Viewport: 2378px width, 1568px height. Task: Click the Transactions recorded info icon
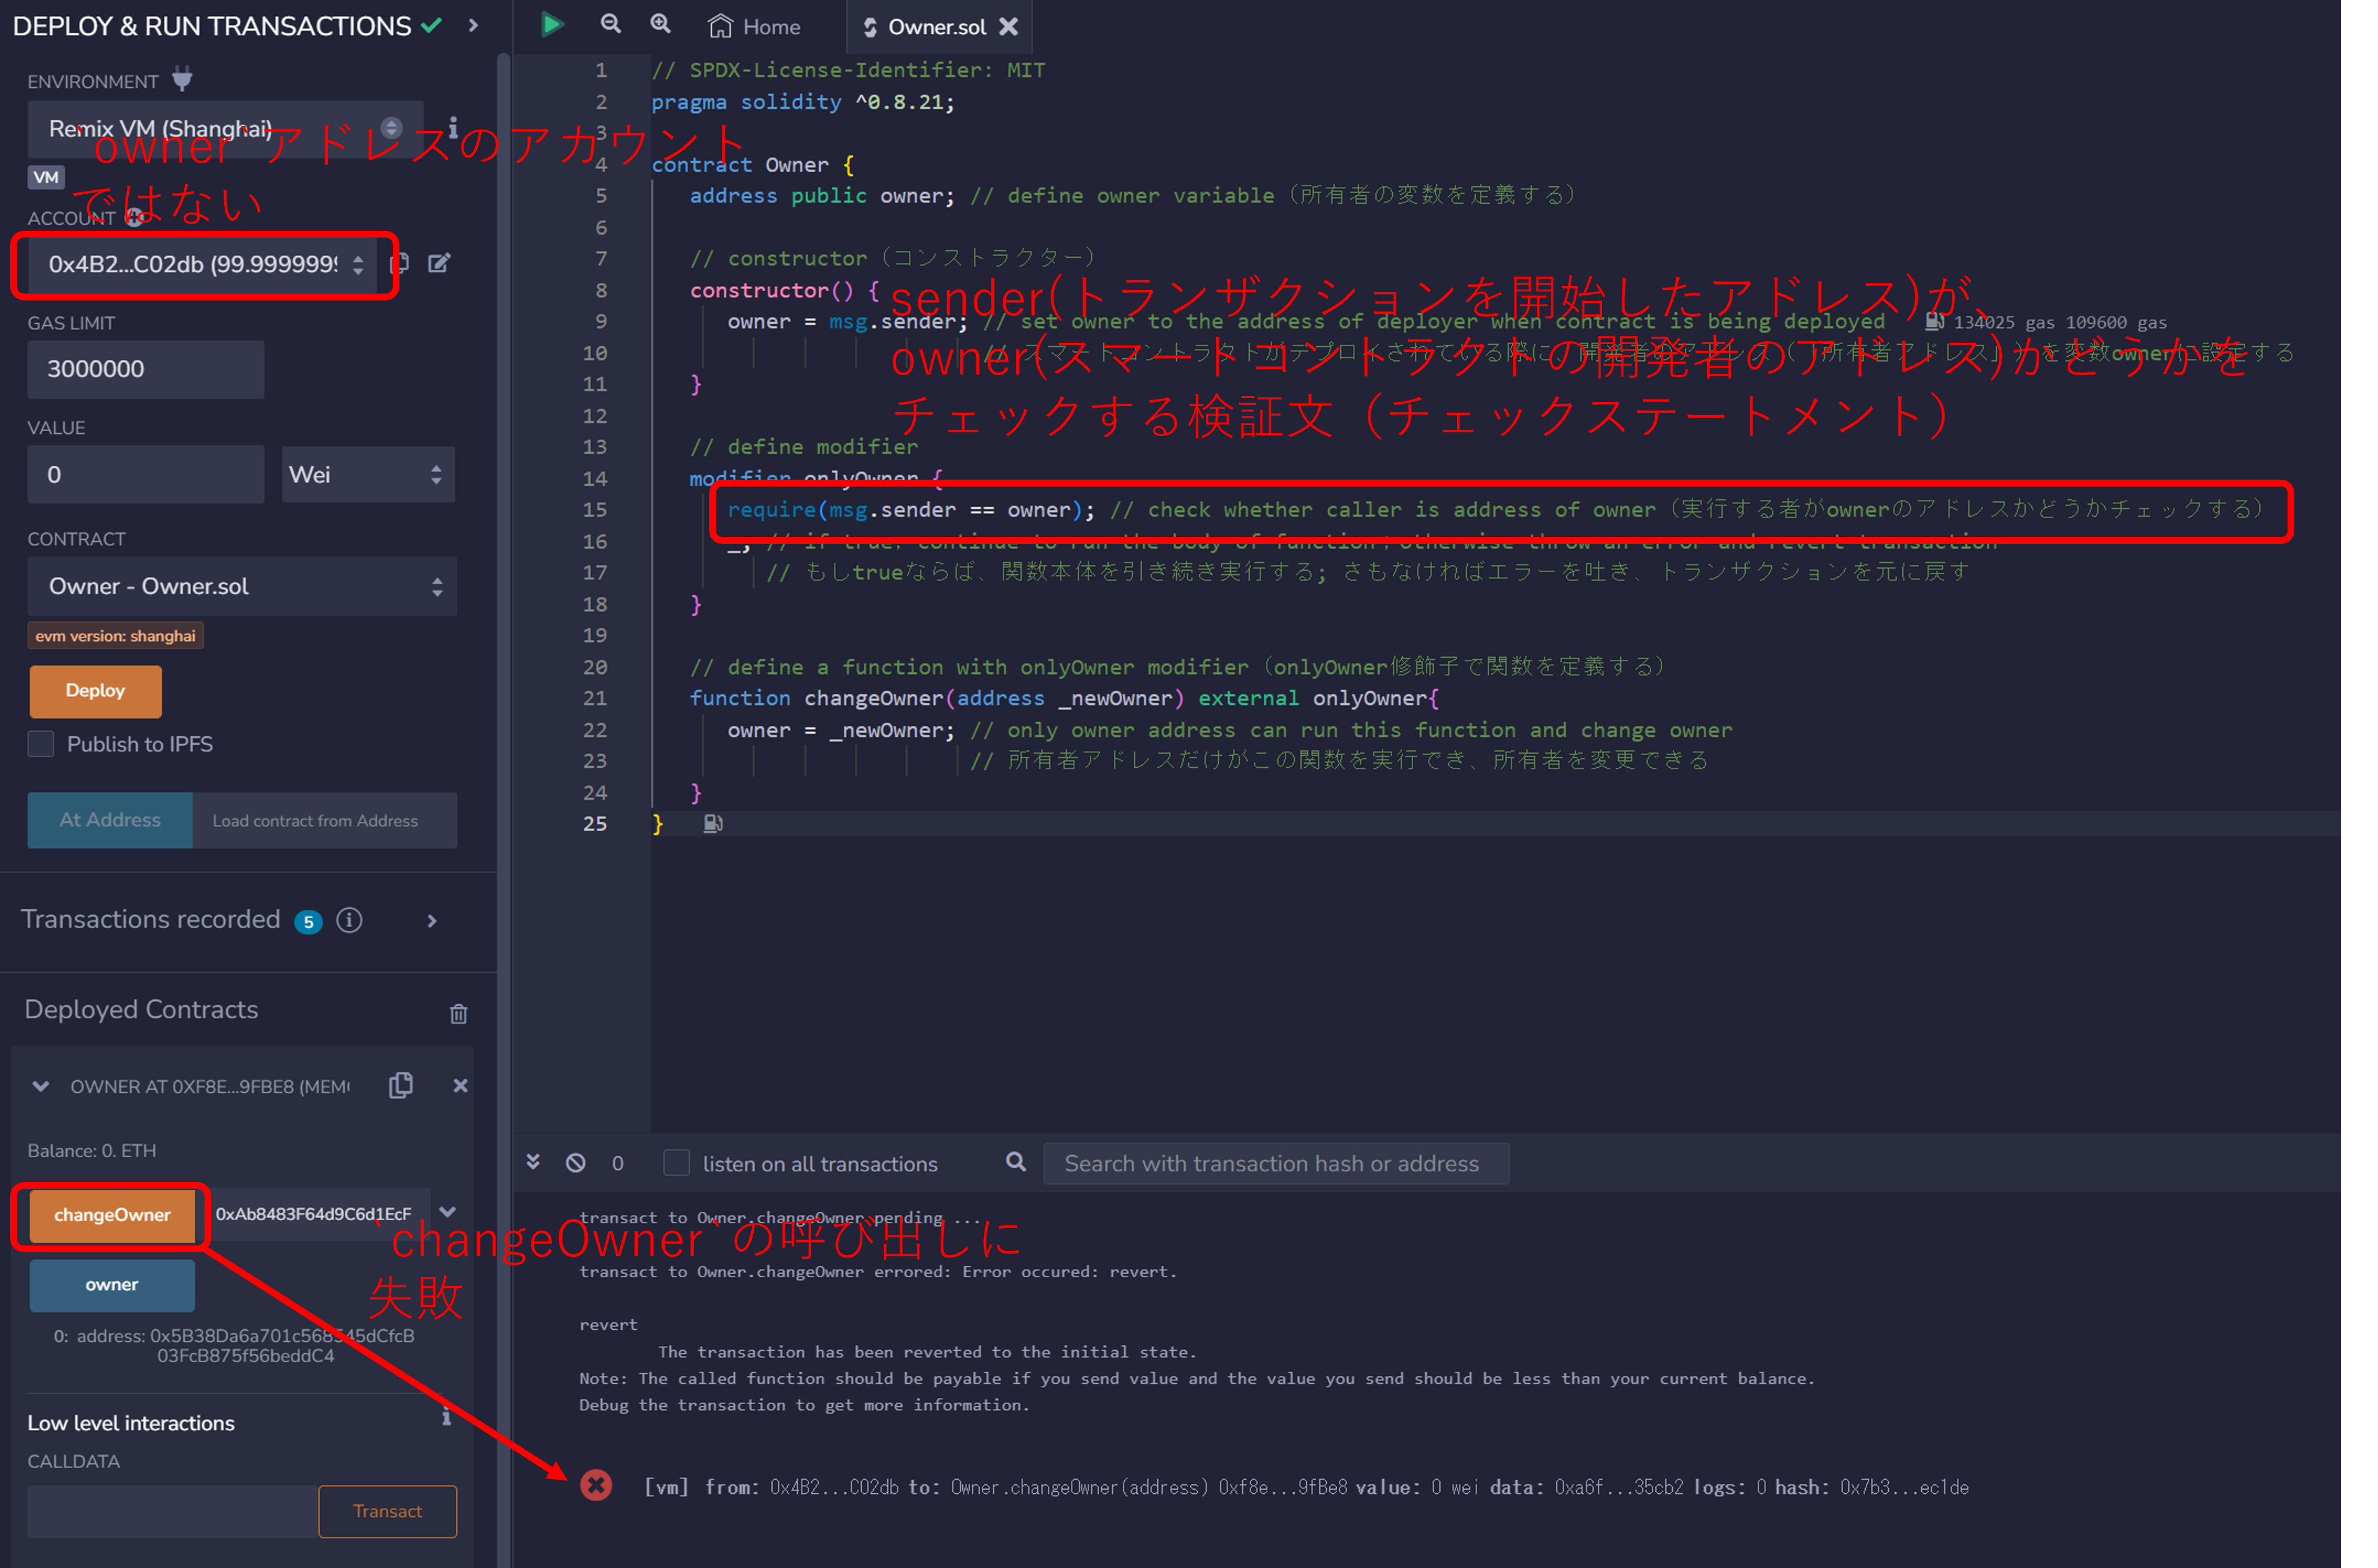point(349,920)
